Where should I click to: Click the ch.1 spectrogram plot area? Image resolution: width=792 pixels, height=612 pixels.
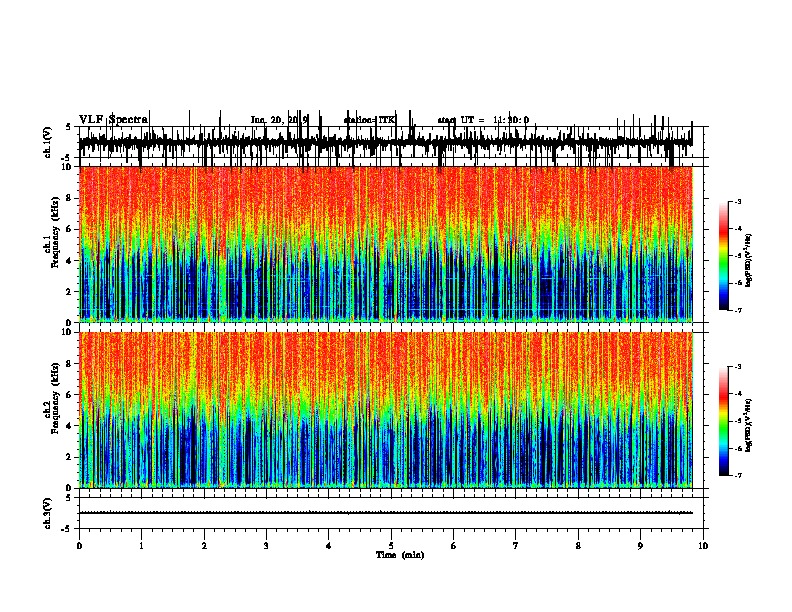point(385,244)
